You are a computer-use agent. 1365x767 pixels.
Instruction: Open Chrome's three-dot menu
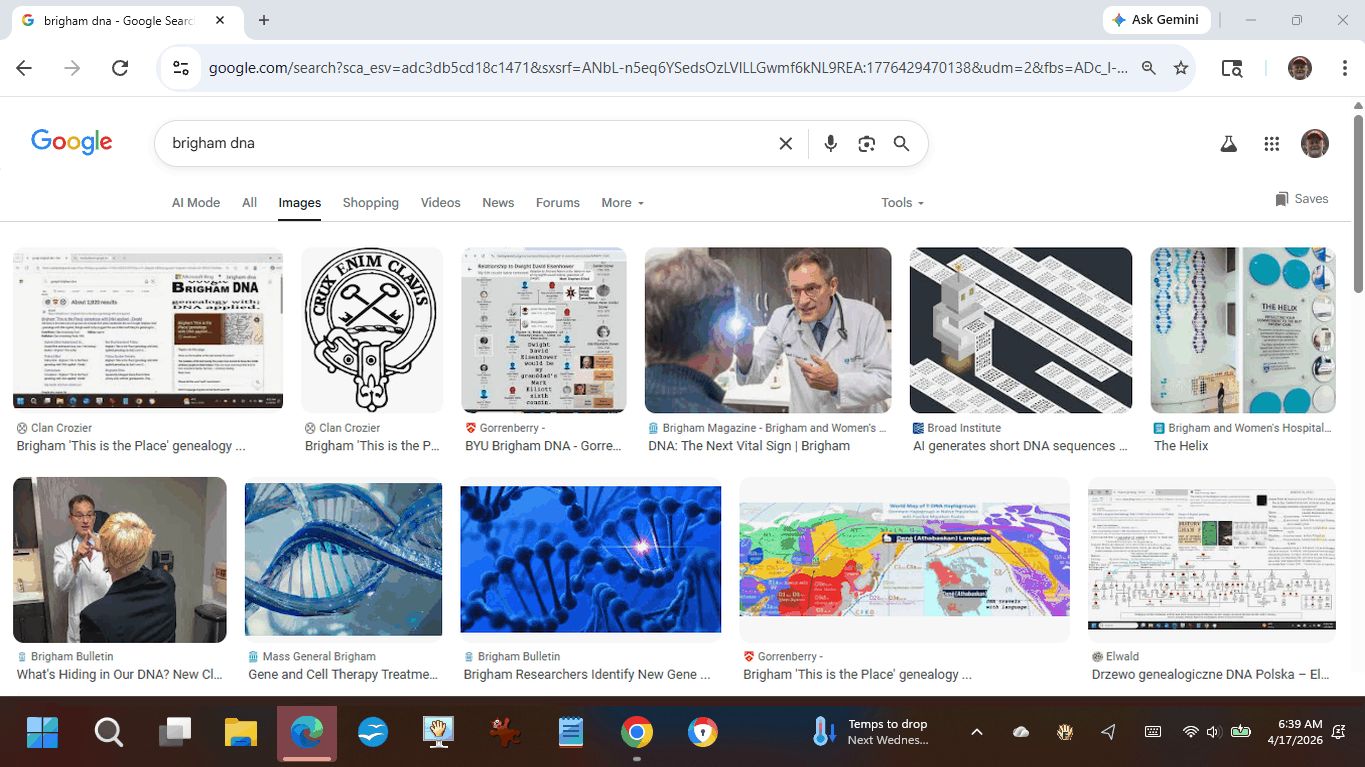[1345, 68]
